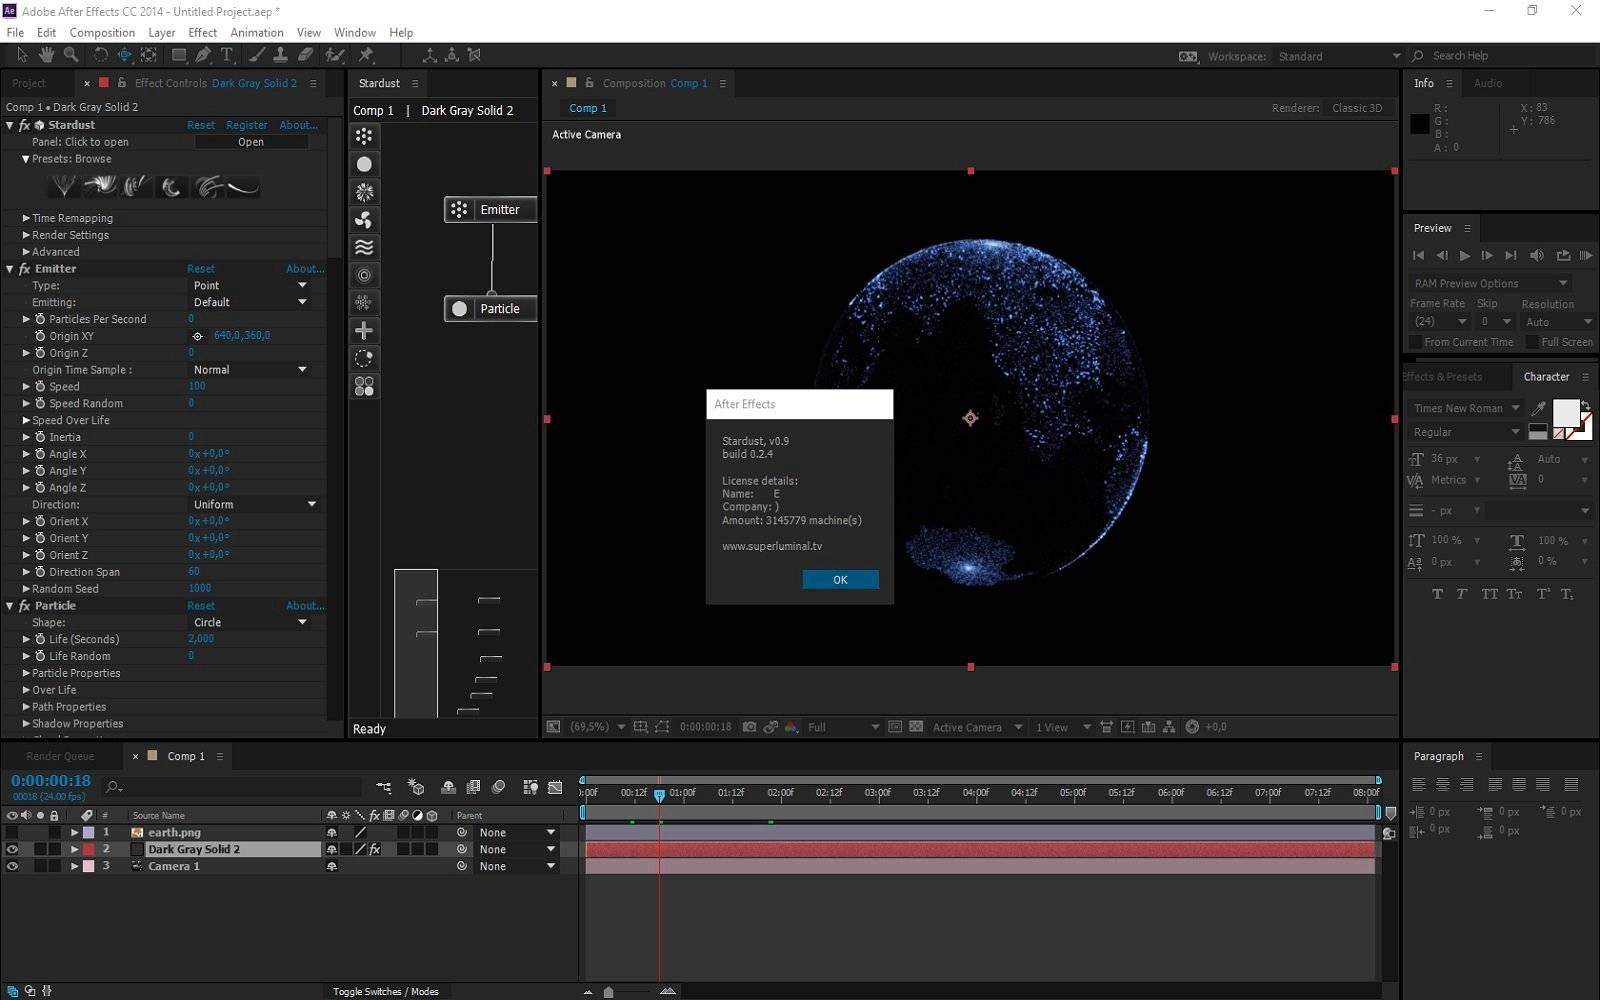Click the timeline zoom slider handle

pos(608,992)
